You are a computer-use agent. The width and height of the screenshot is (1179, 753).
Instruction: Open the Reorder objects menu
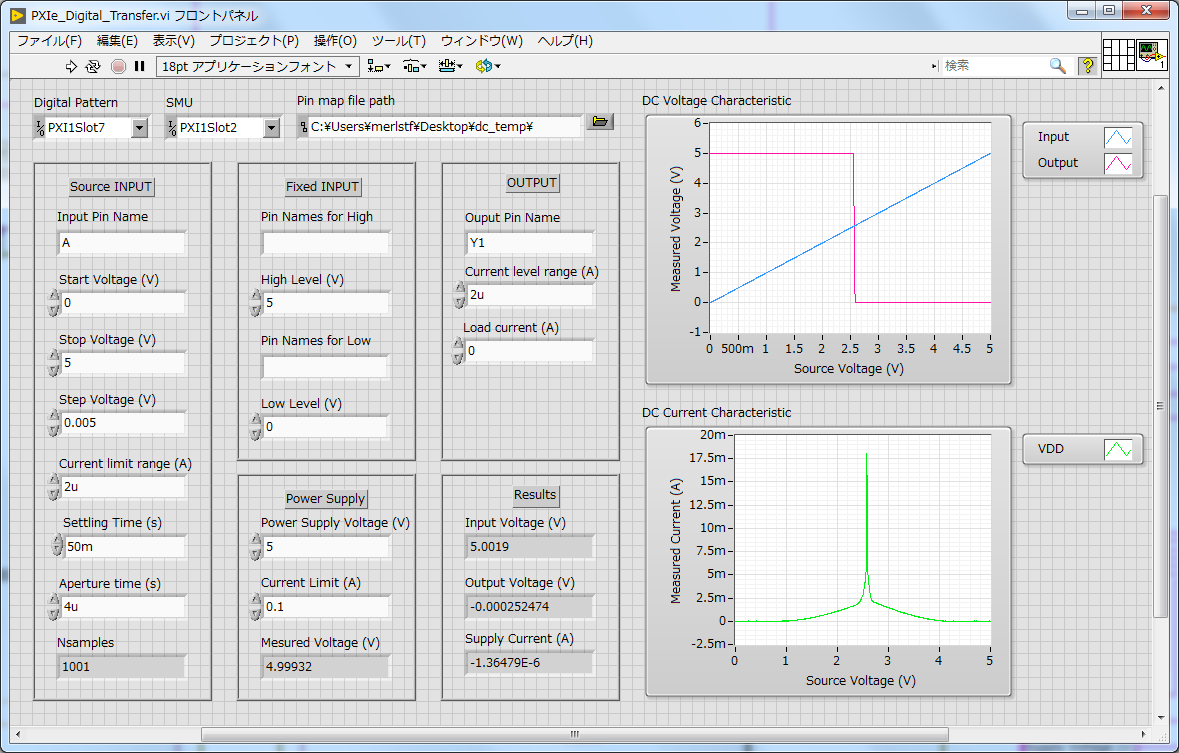pos(488,66)
